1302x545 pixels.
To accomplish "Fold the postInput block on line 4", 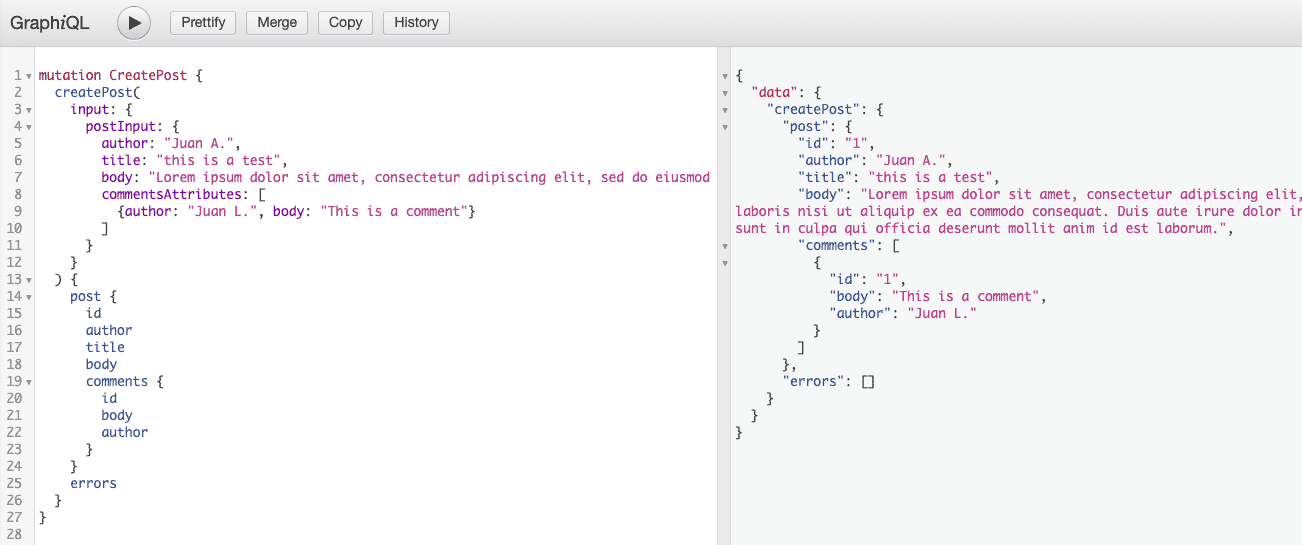I will 29,127.
